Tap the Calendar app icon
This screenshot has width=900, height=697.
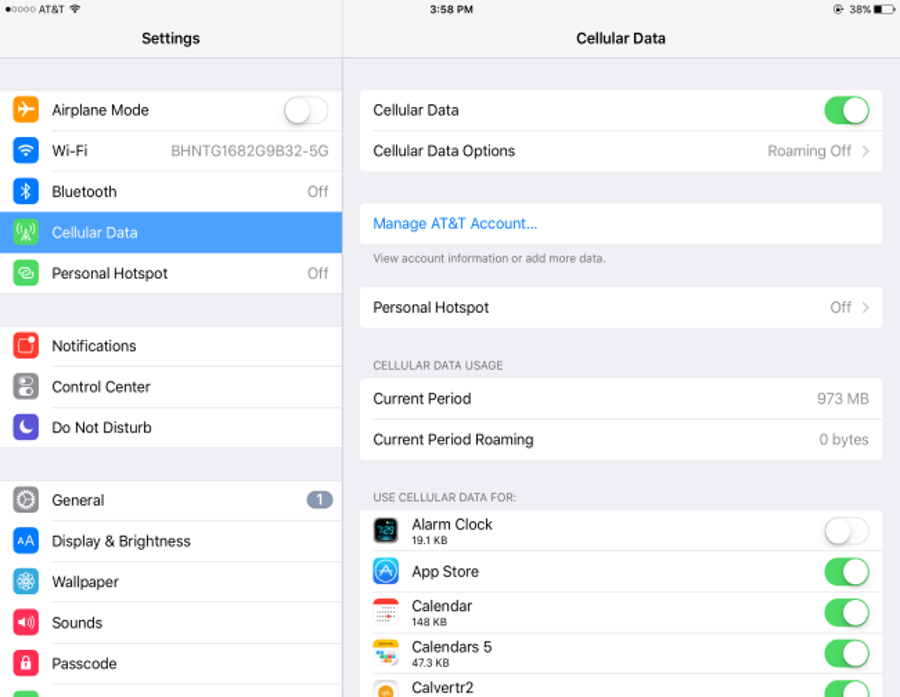(x=386, y=612)
